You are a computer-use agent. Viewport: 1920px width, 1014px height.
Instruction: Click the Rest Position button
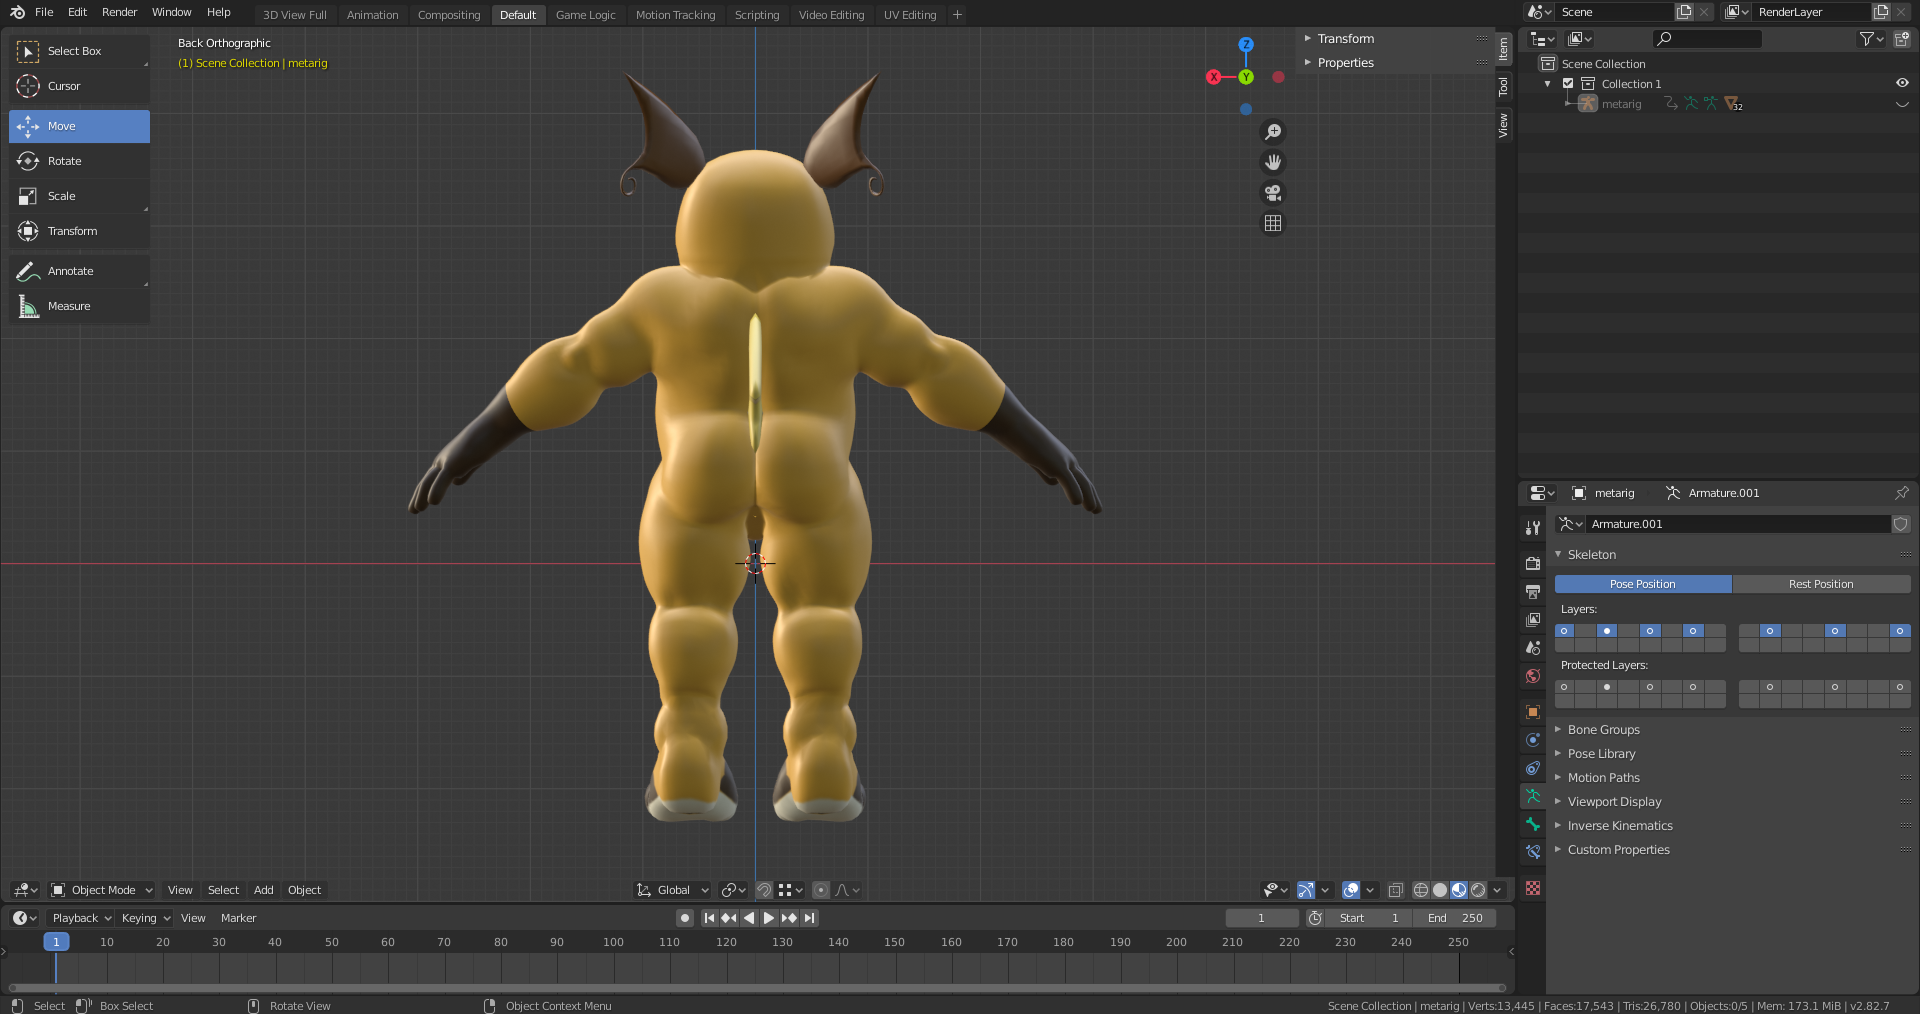[x=1821, y=584]
